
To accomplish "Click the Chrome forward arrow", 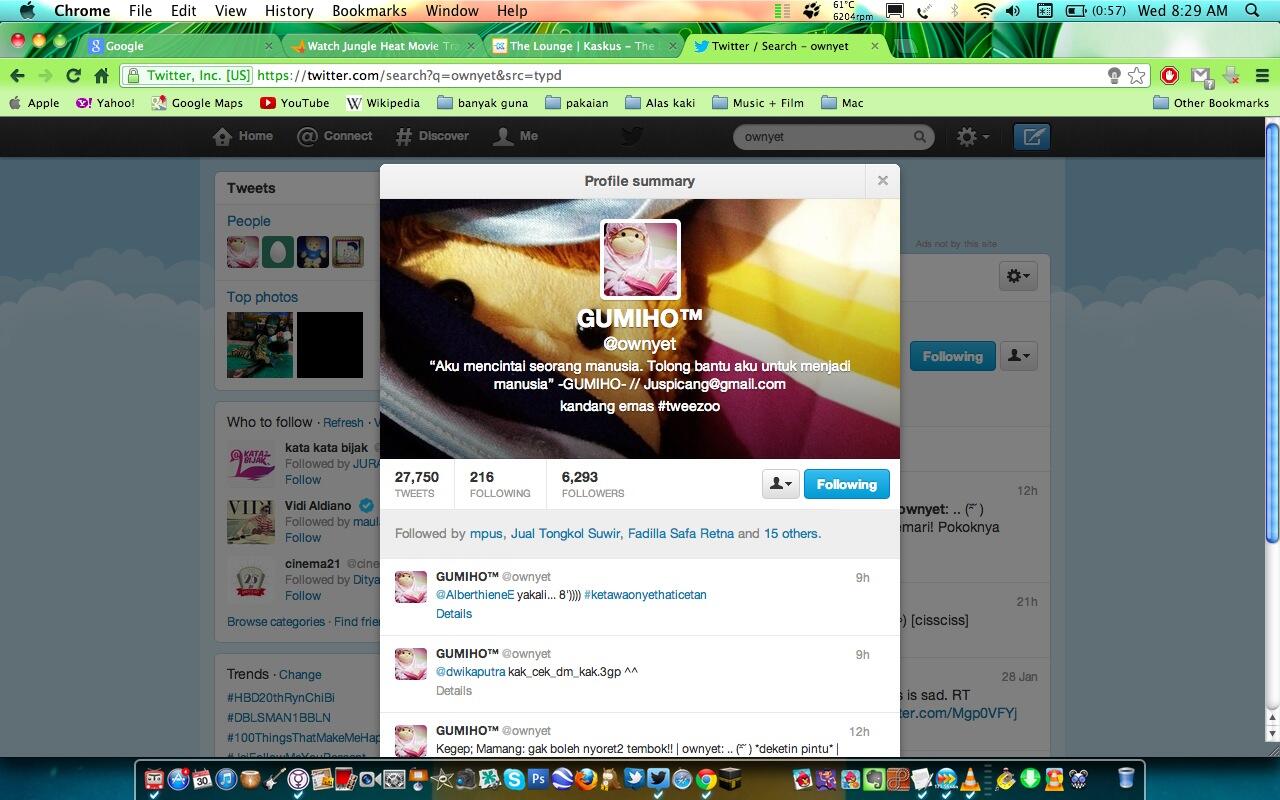I will point(45,75).
